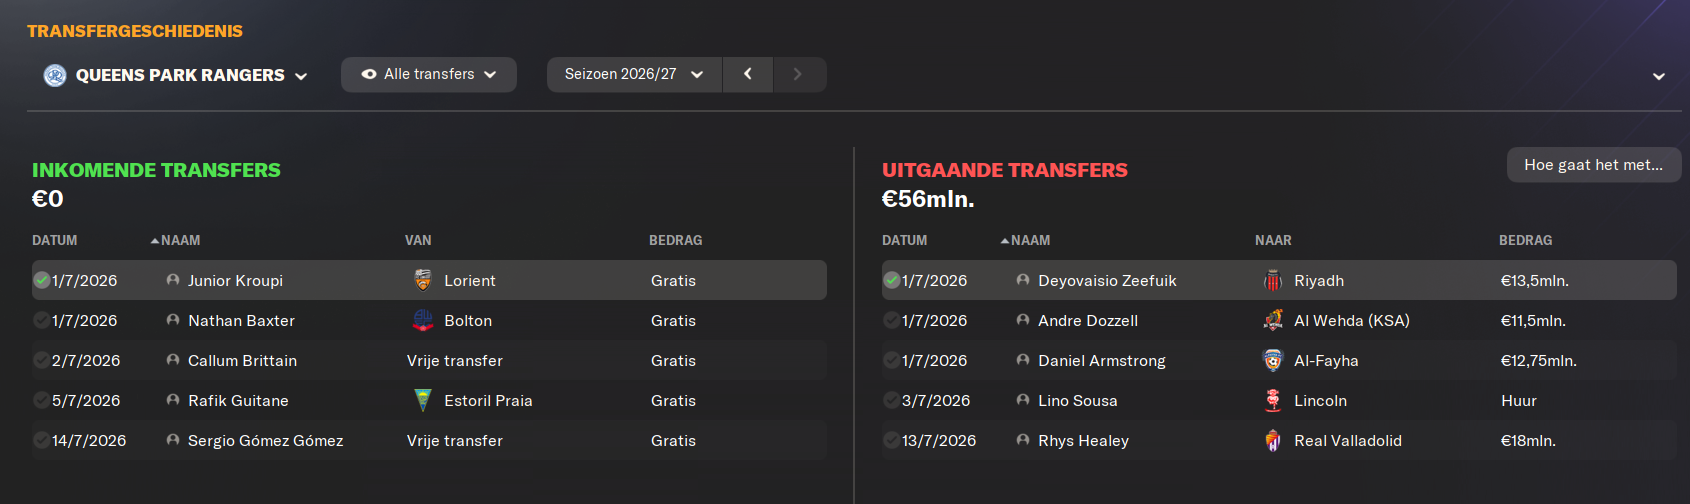Tick the checkbox beside Nathan Baxter transfer

[x=42, y=320]
